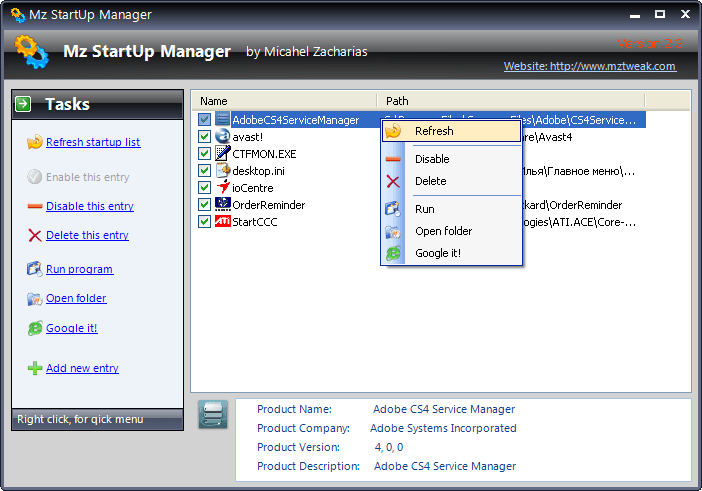Click the orange minus icon beside Disable this entry
702x491 pixels.
tap(35, 206)
